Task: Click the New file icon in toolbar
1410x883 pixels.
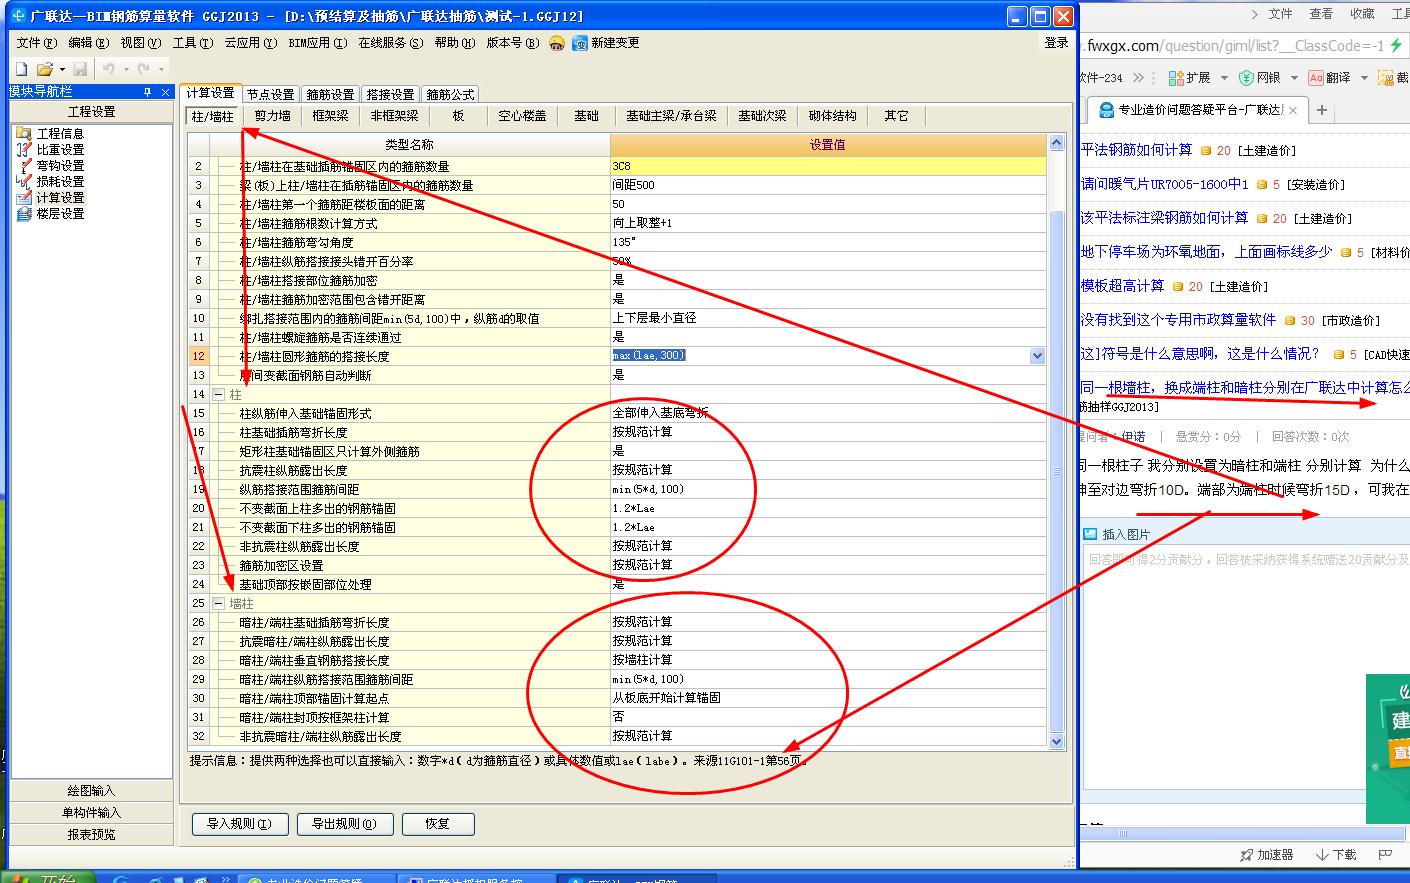Action: 22,69
